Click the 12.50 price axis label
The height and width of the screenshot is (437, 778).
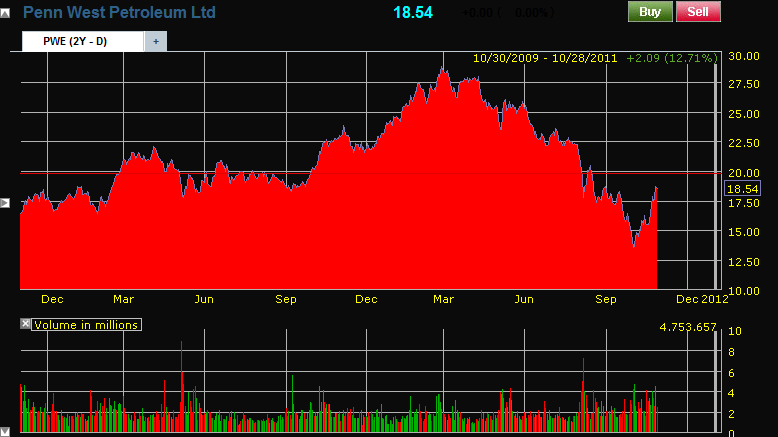(x=743, y=262)
